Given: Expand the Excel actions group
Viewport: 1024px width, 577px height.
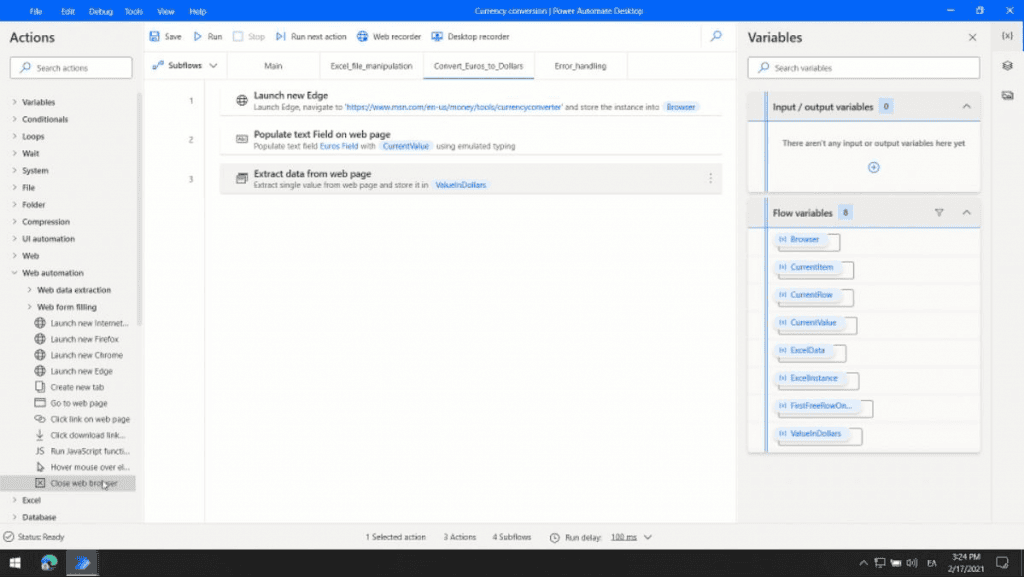Looking at the screenshot, I should point(14,500).
